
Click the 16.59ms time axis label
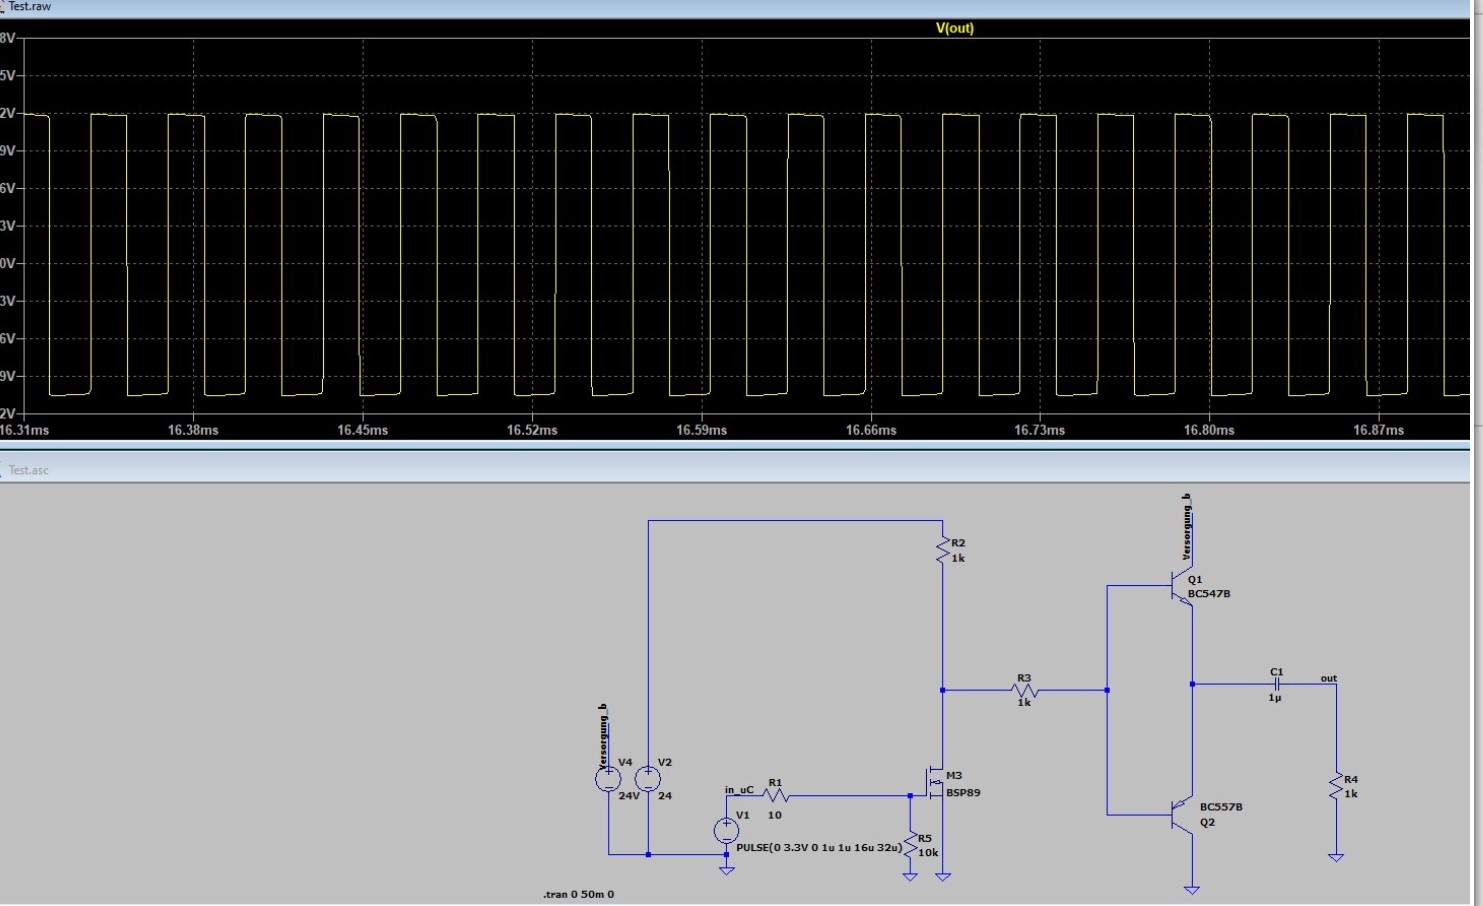pos(701,430)
